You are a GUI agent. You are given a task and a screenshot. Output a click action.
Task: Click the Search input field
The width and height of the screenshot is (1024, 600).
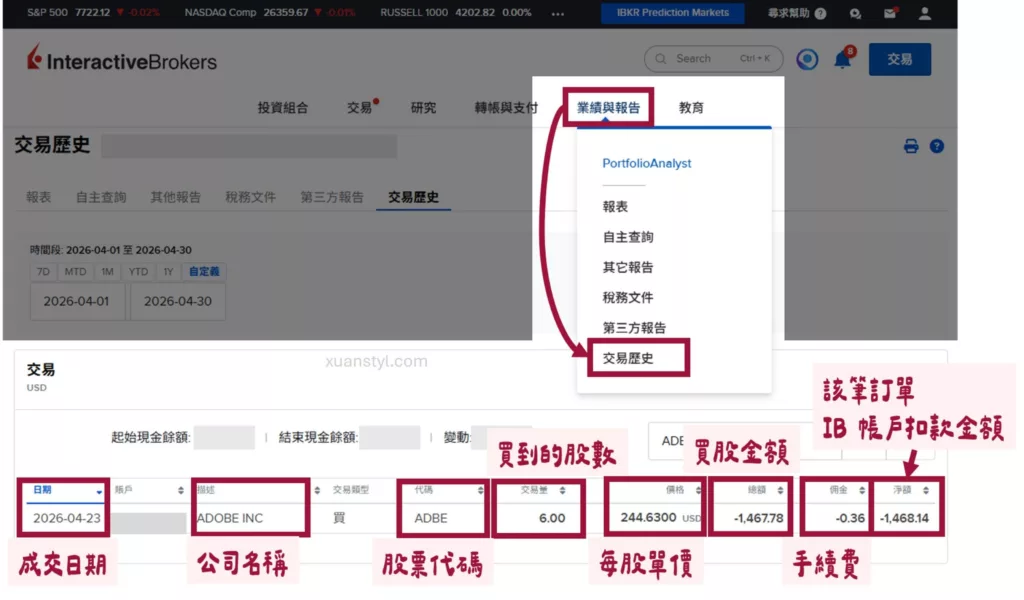coord(713,59)
